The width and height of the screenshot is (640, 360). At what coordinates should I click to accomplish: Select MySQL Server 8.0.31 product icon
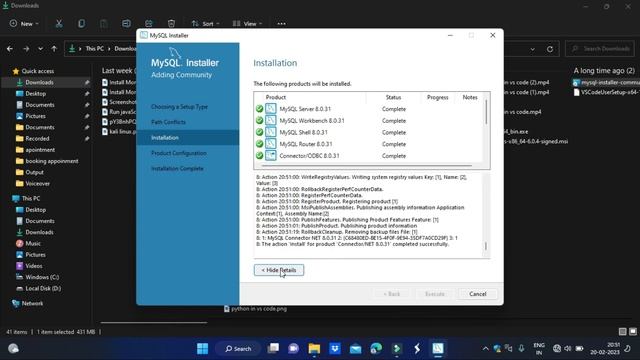(x=271, y=109)
